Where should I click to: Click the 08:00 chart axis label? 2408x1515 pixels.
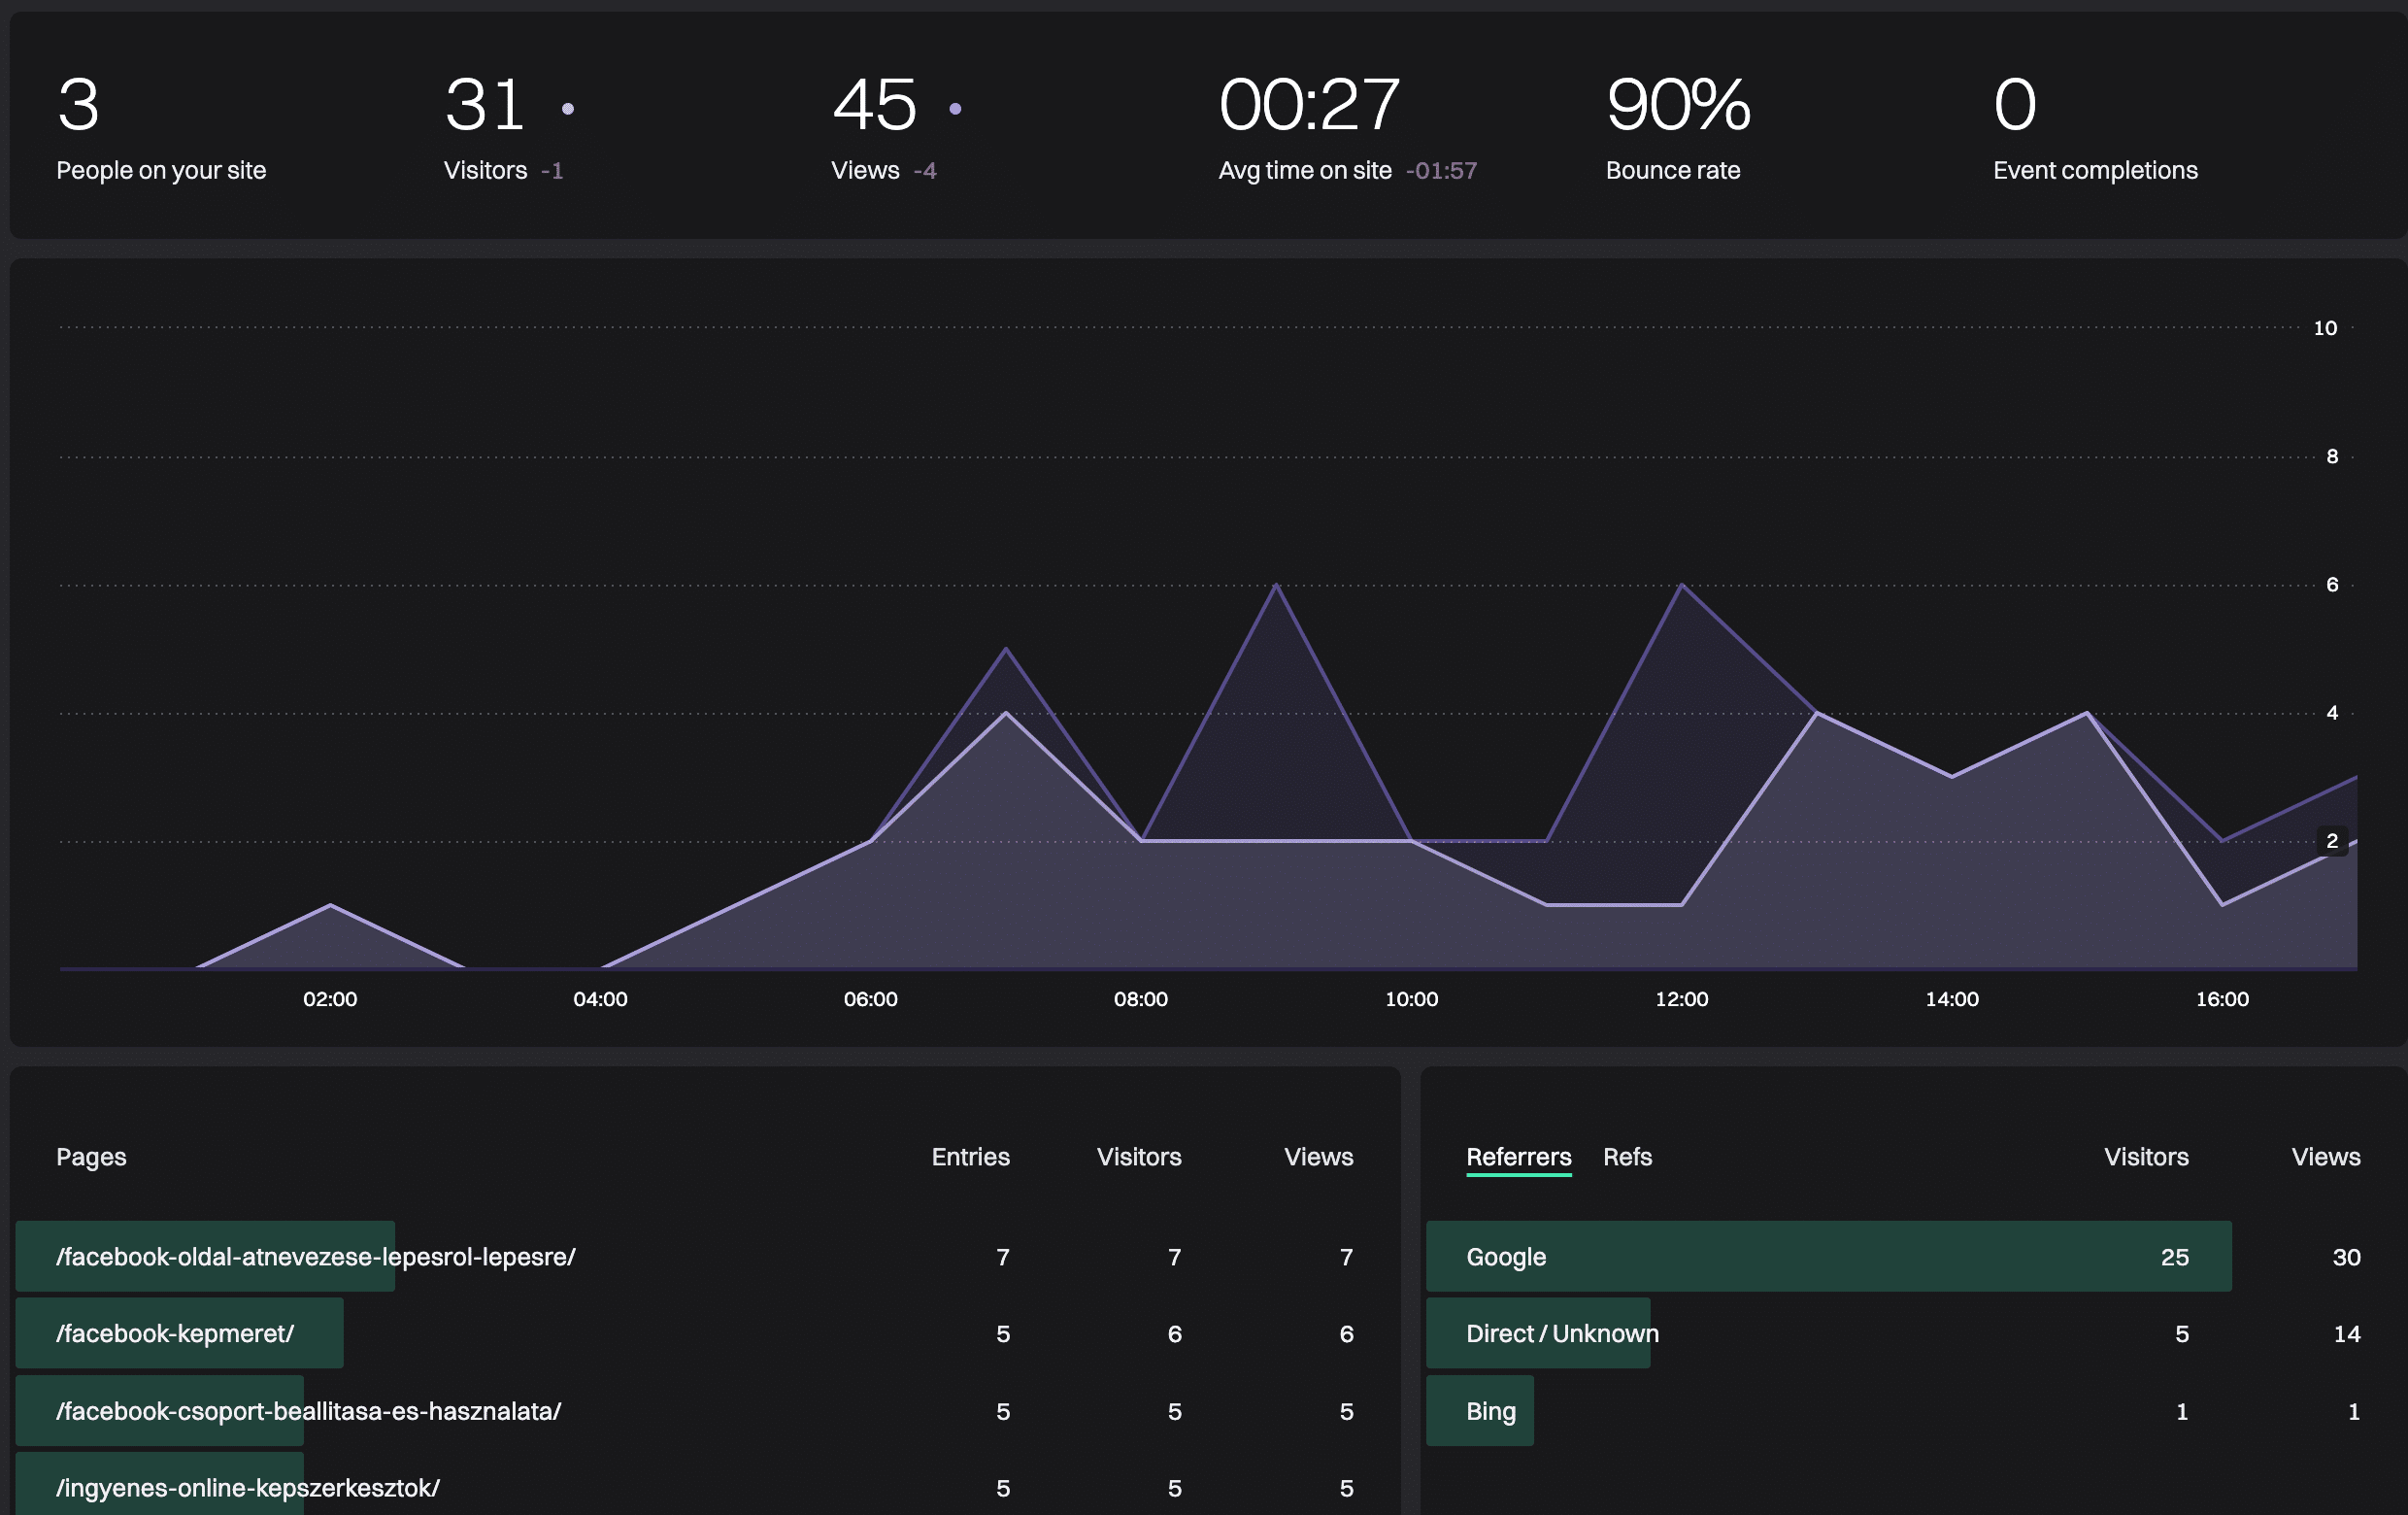[x=1141, y=999]
